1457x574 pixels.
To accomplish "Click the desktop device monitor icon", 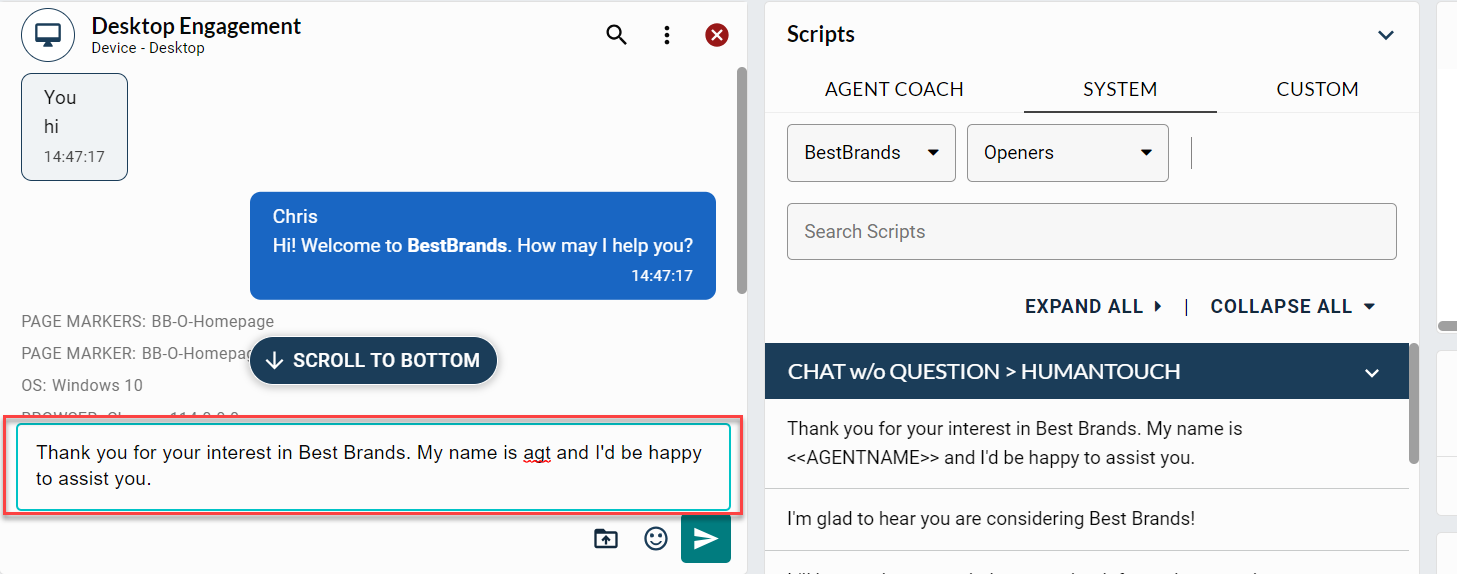I will pos(48,35).
